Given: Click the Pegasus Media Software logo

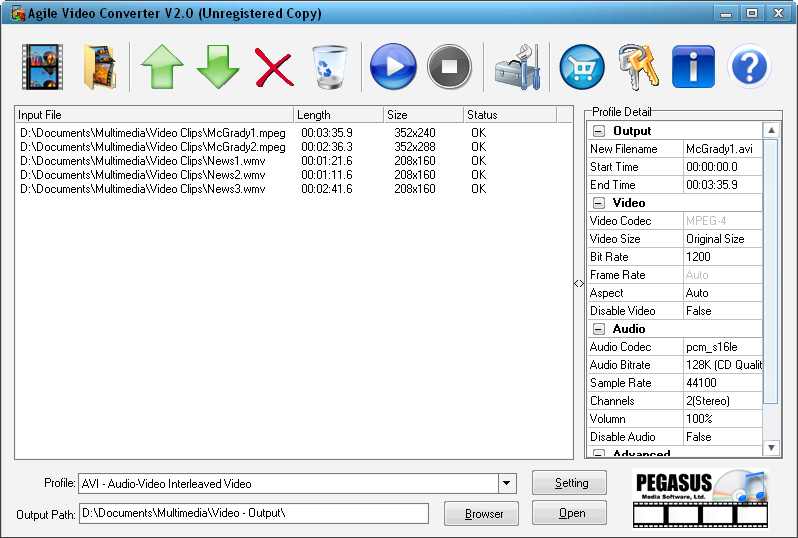Looking at the screenshot, I should [700, 499].
